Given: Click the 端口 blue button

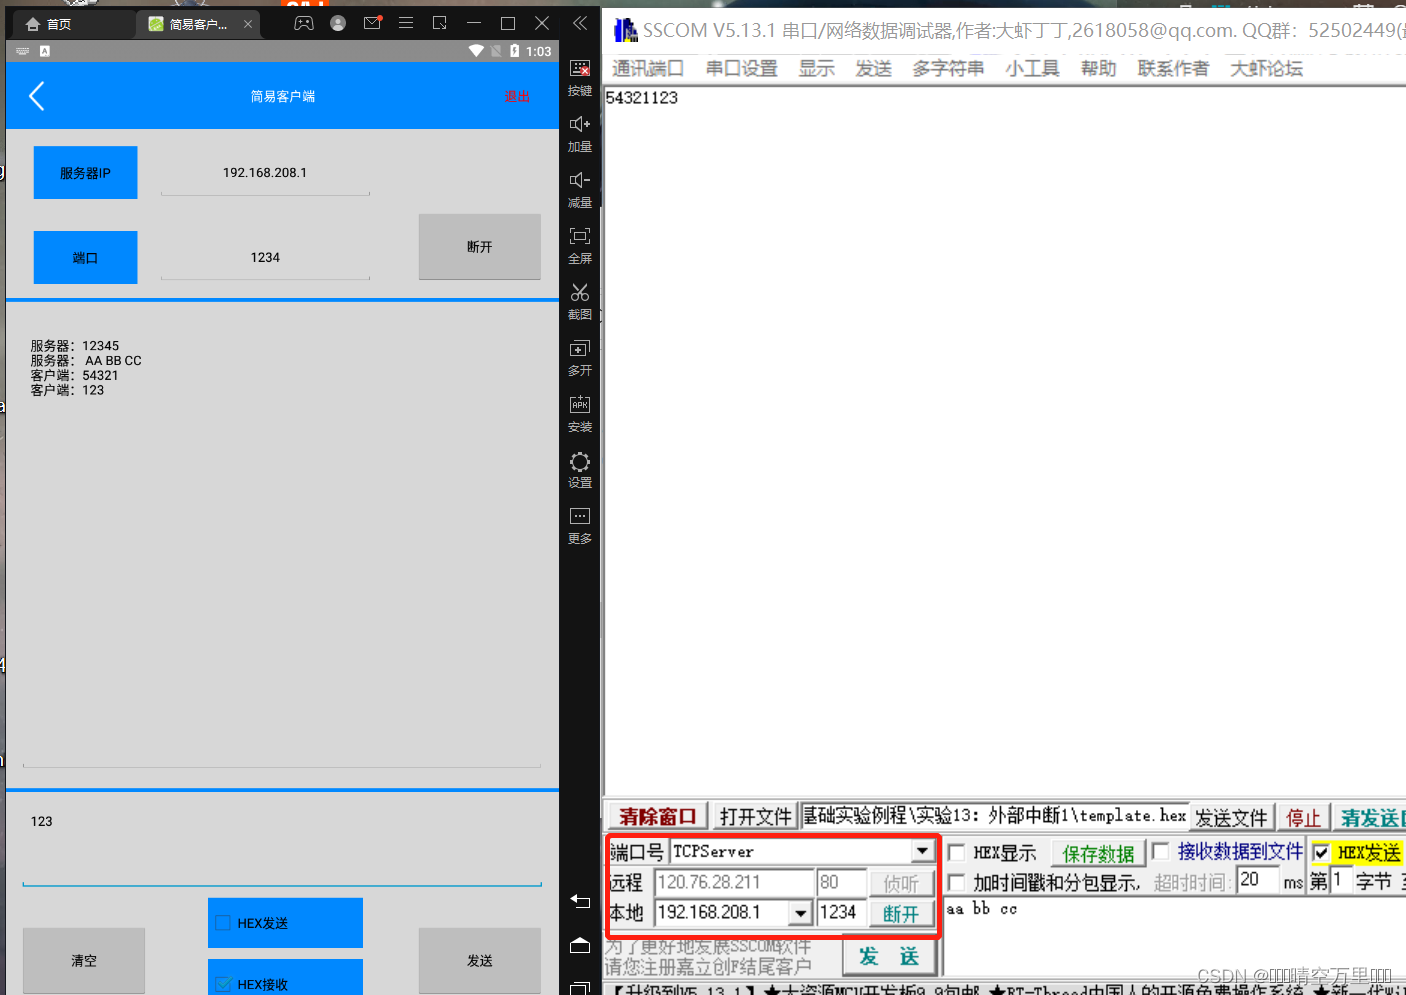Looking at the screenshot, I should [85, 258].
